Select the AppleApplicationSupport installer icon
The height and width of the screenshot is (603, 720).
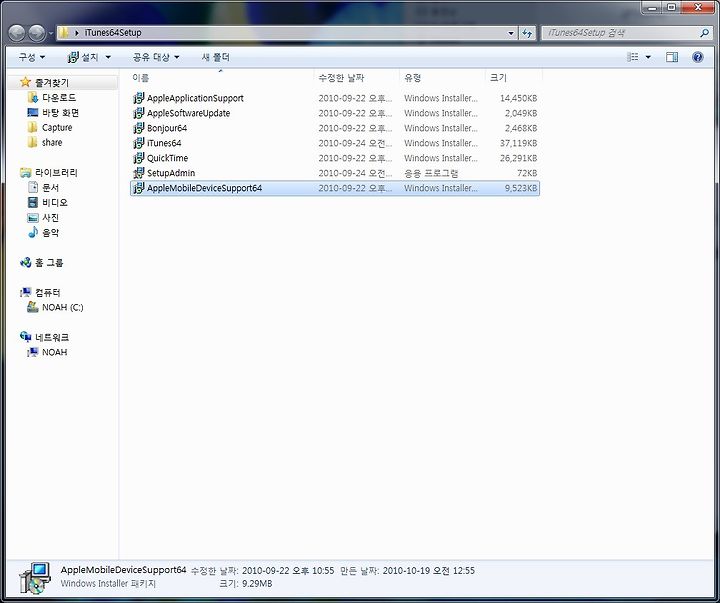coord(138,98)
